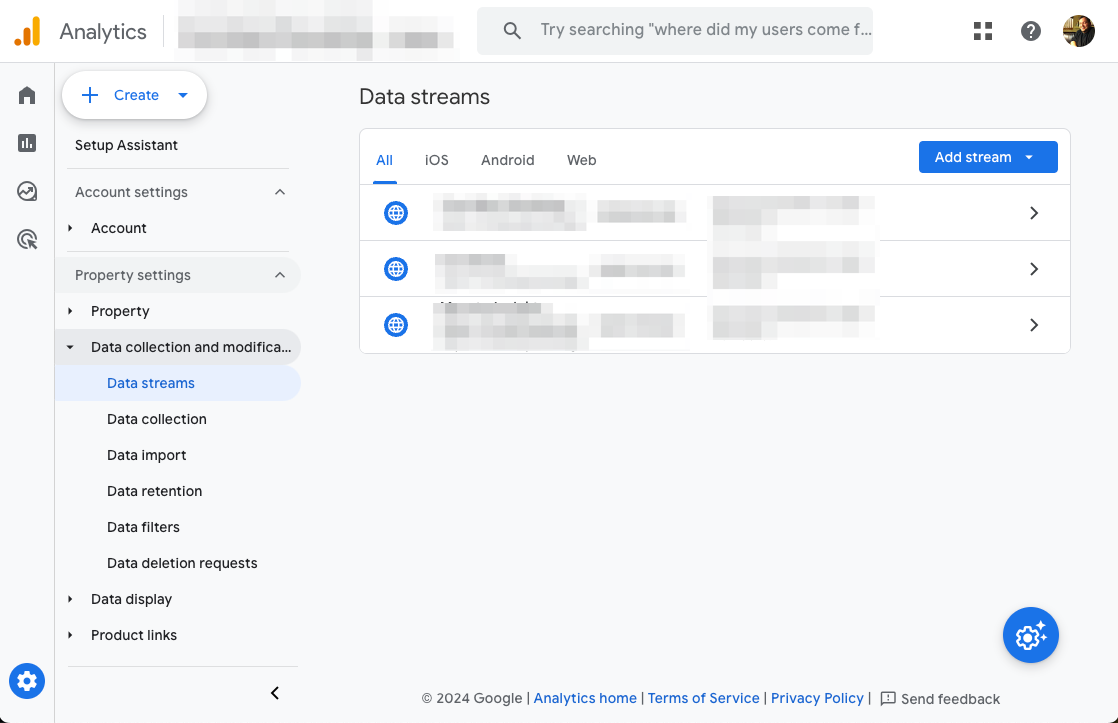
Task: Click the Analytics search input field
Action: [x=675, y=31]
